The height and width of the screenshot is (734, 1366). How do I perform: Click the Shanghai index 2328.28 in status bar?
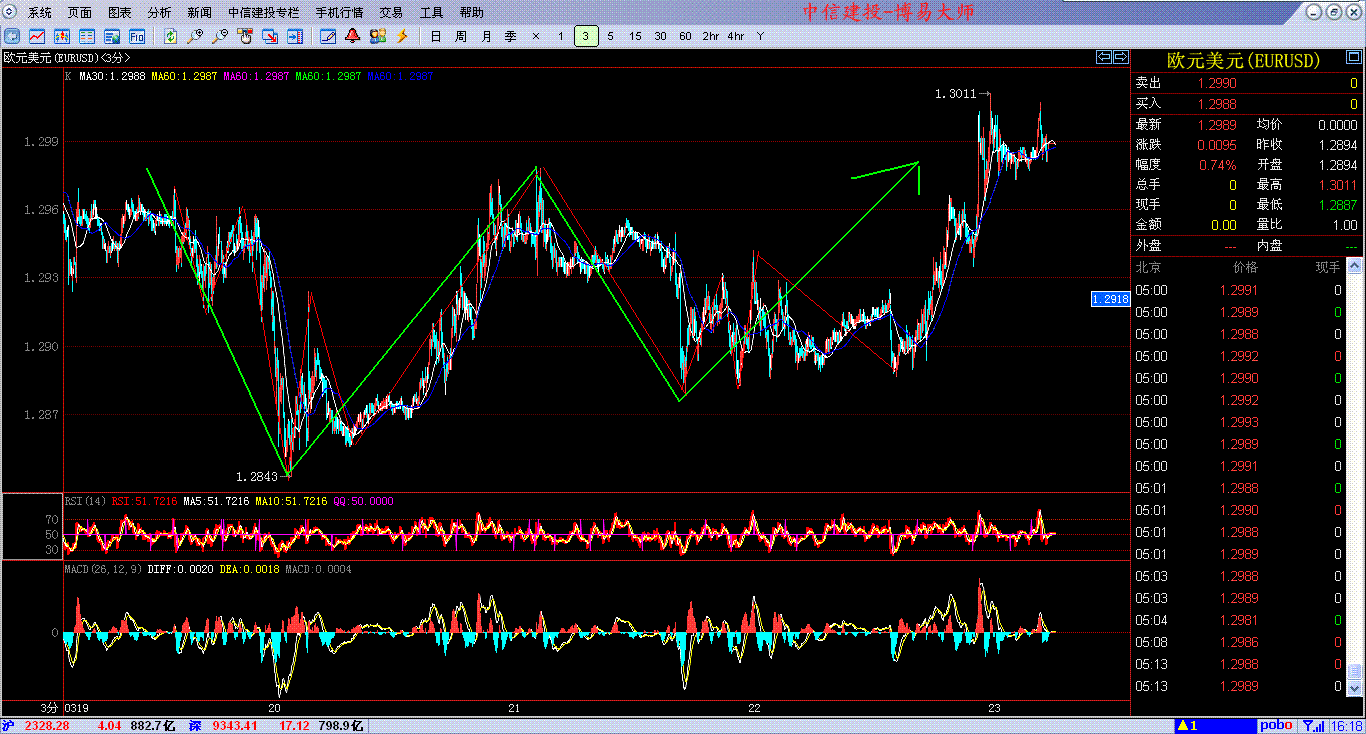(x=46, y=725)
